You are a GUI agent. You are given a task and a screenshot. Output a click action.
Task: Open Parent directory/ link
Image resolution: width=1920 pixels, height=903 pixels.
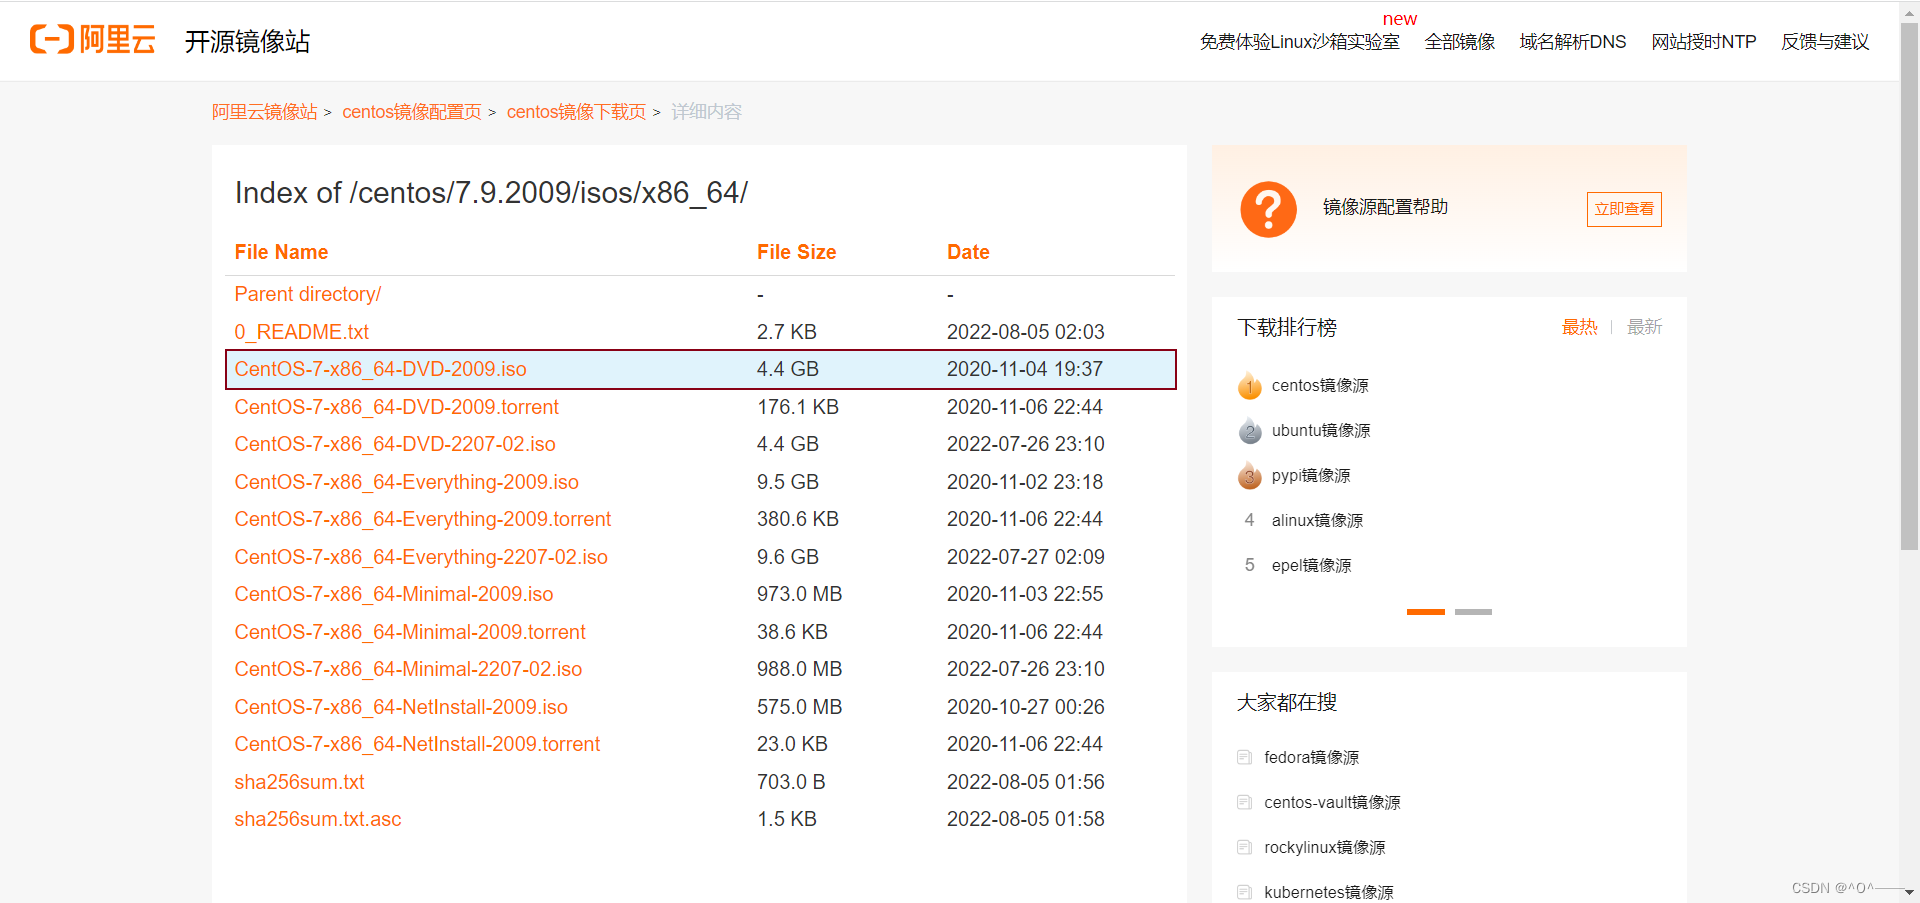tap(307, 294)
